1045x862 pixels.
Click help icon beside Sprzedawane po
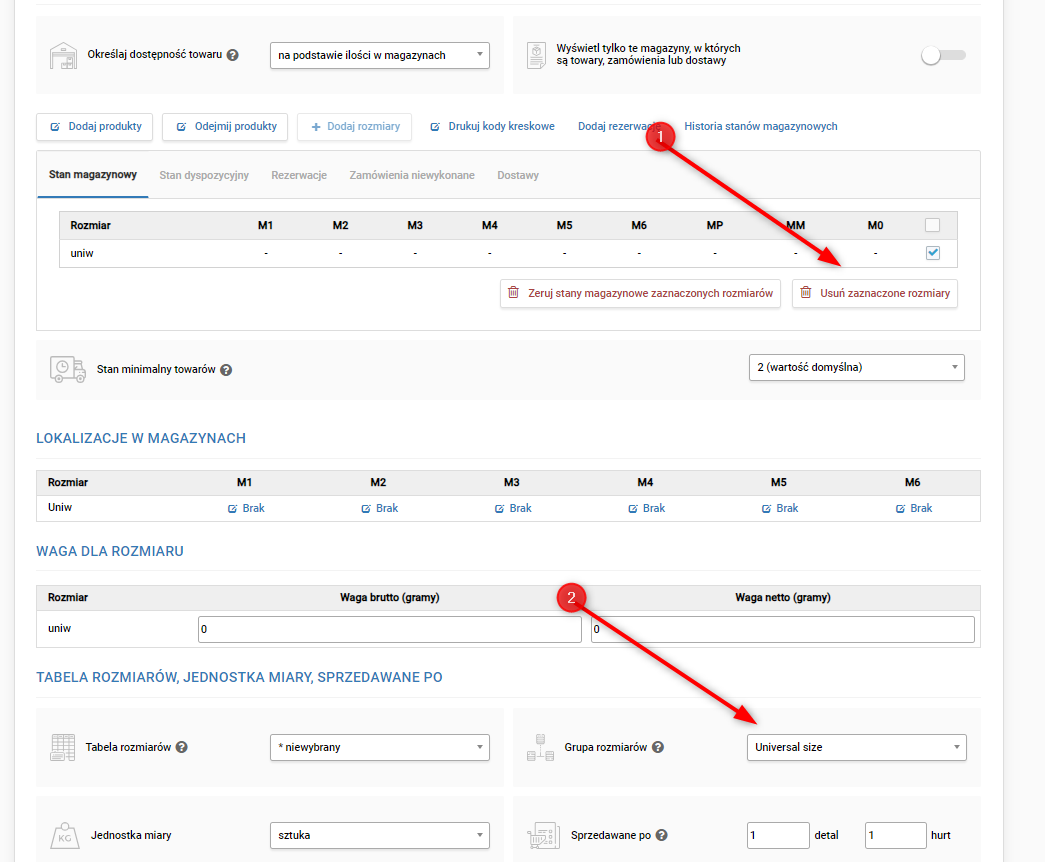point(661,835)
